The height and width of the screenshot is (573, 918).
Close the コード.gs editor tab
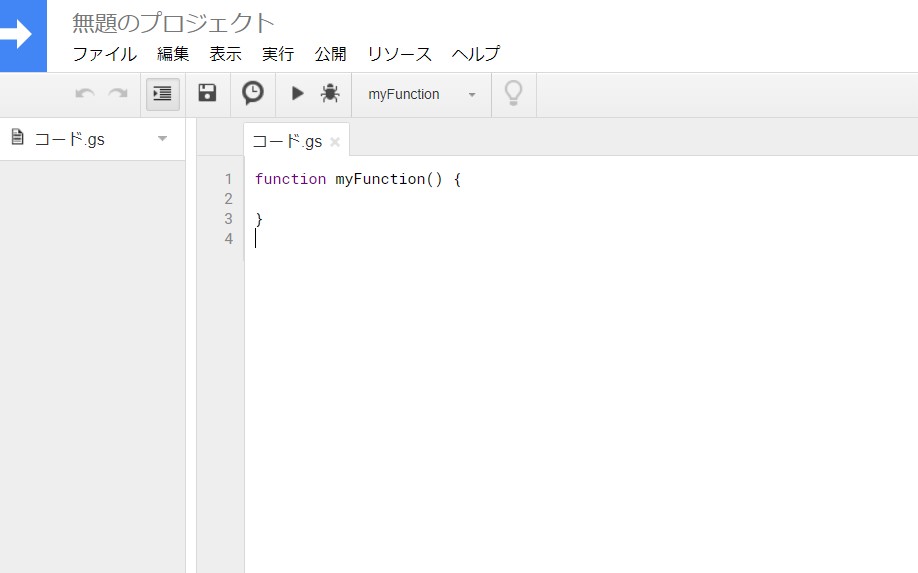[335, 142]
